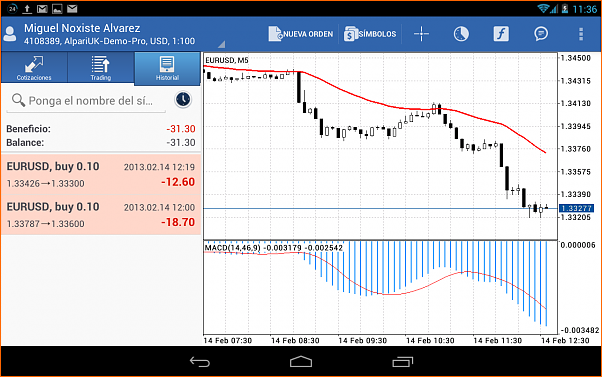Open the upload notification icon
Image resolution: width=602 pixels, height=377 pixels.
(x=27, y=8)
